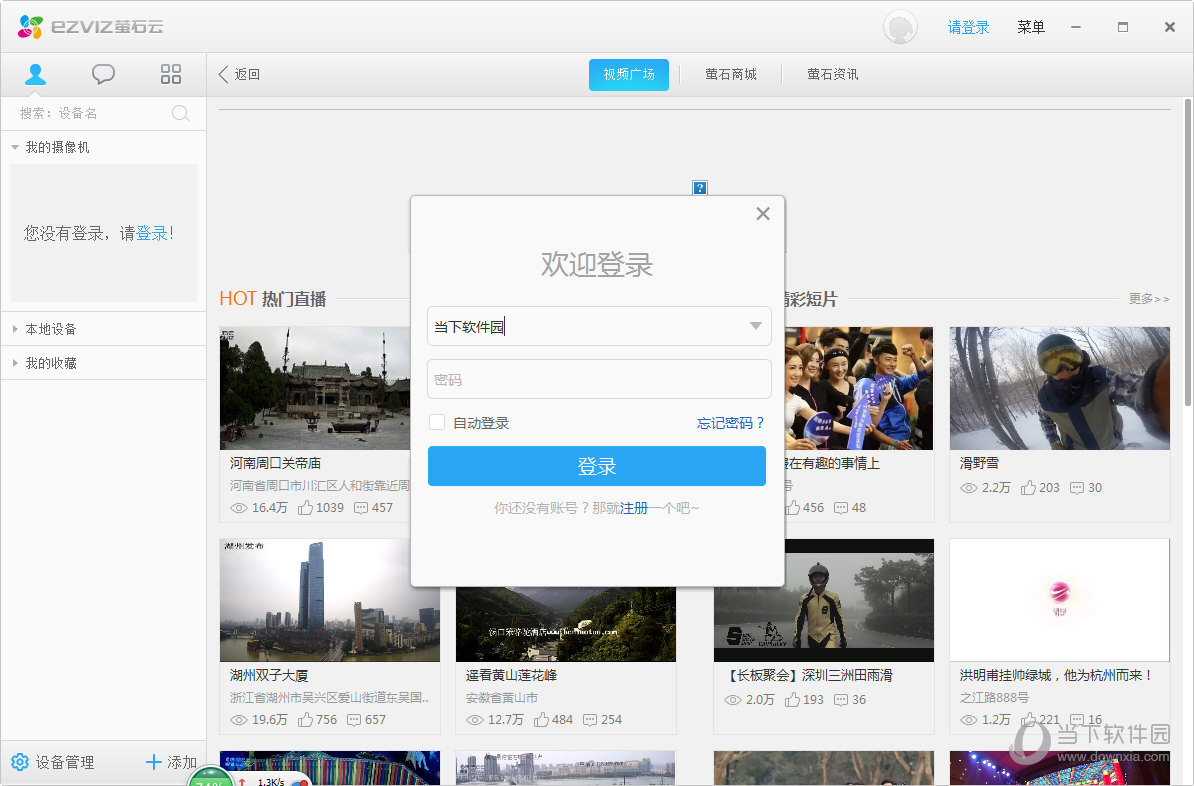The height and width of the screenshot is (786, 1194).
Task: Click the 滑野雪 video title
Action: [x=979, y=463]
